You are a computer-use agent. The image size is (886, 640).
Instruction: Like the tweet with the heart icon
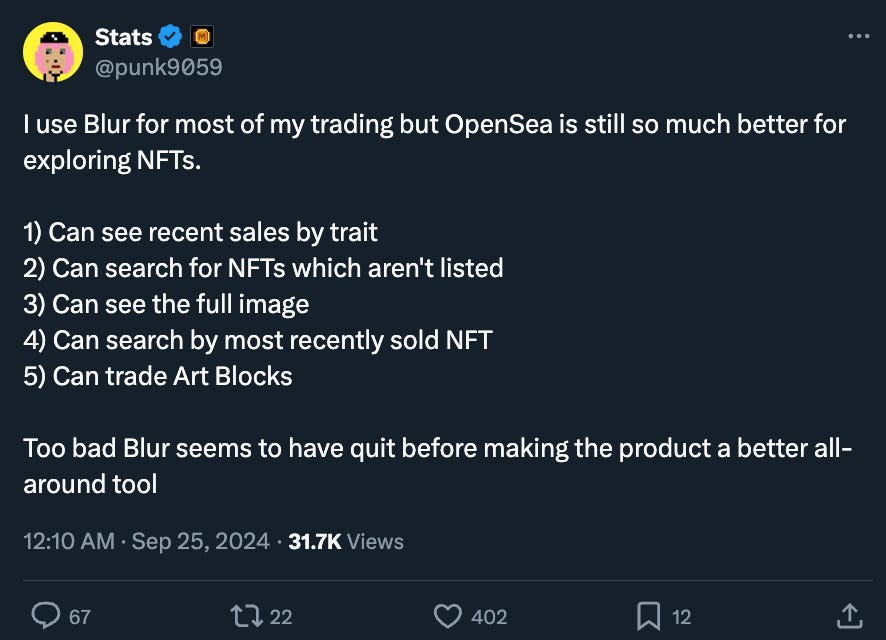click(x=448, y=616)
